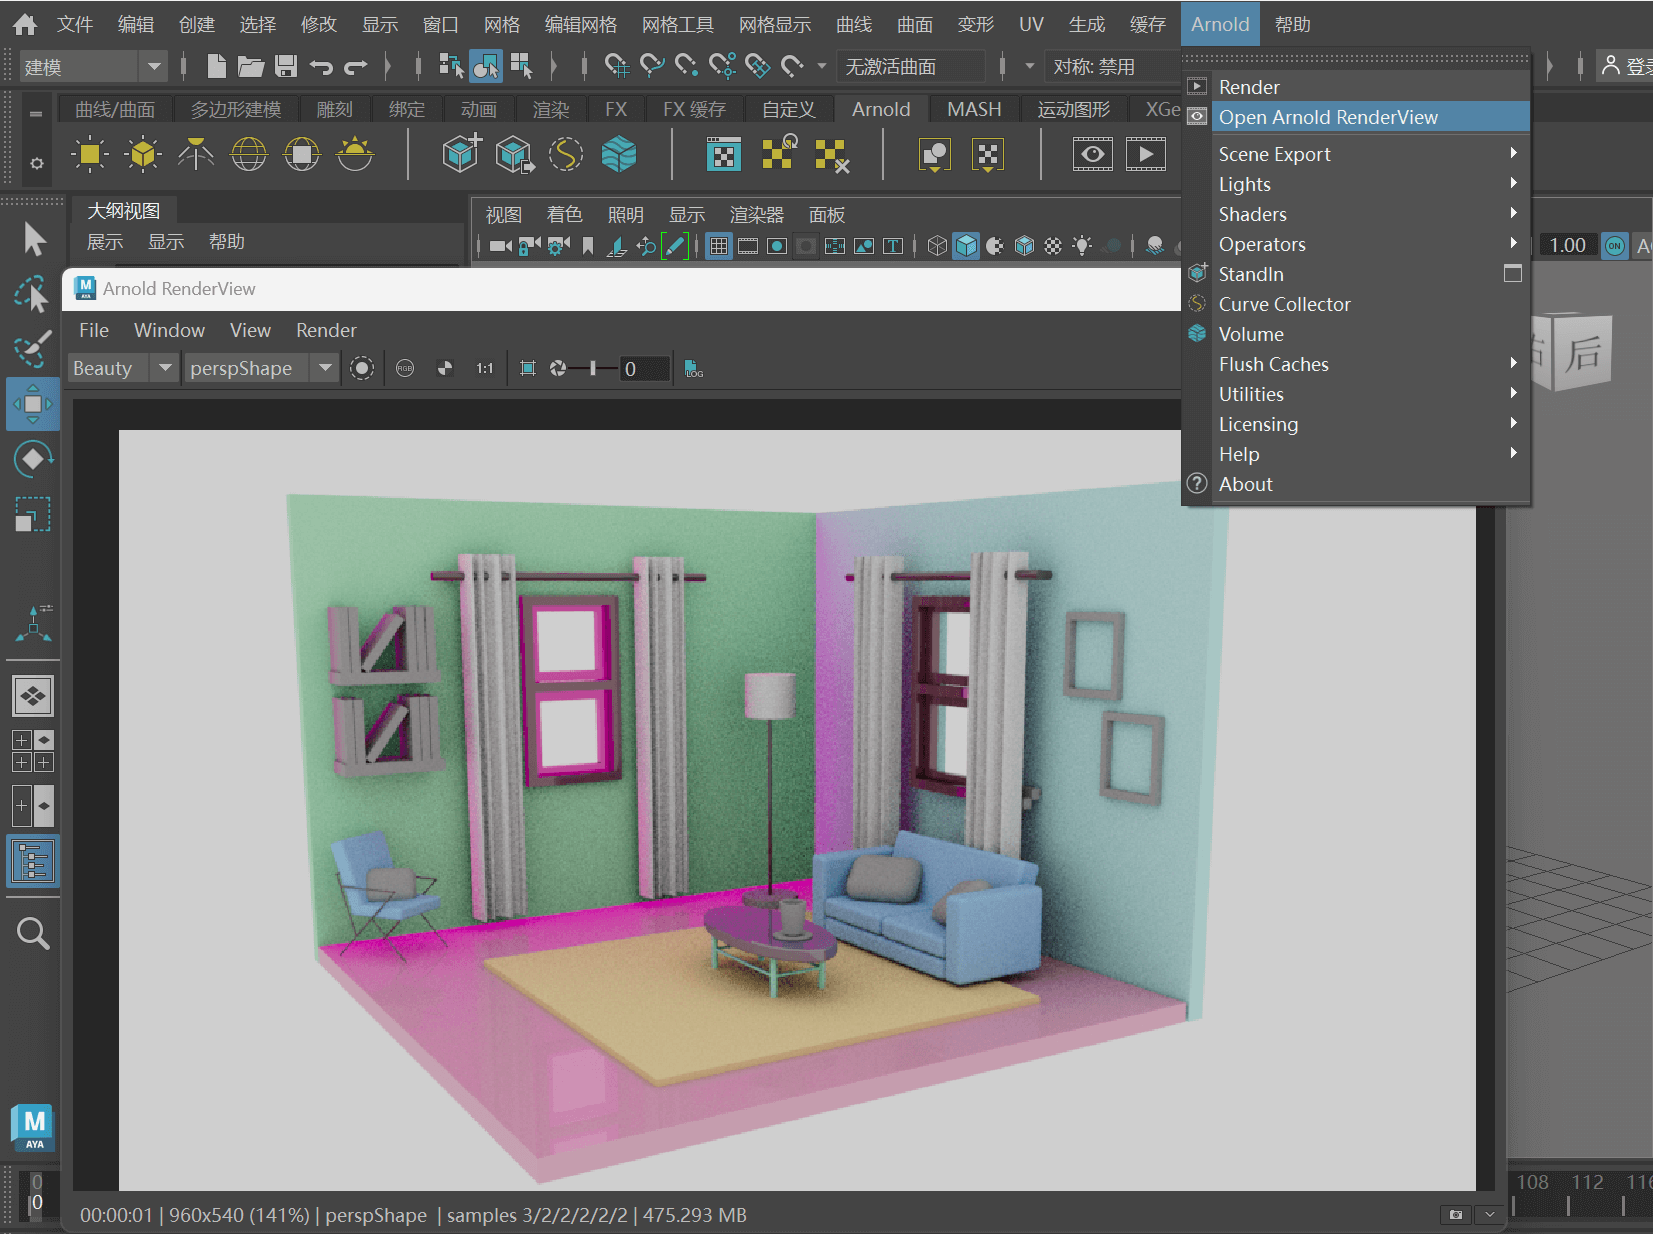Open the RenderView Window menu

coord(169,330)
